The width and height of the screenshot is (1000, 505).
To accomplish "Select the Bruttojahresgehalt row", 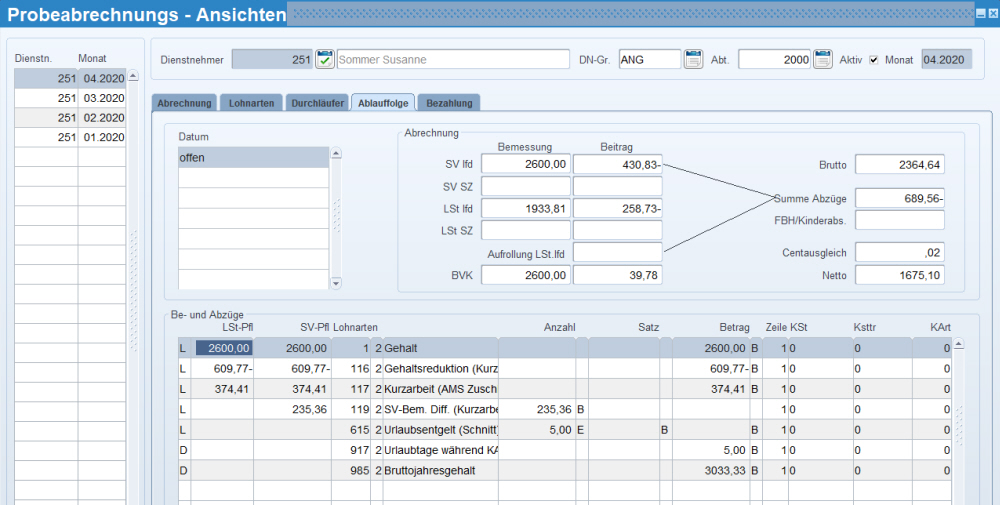I will tap(564, 471).
